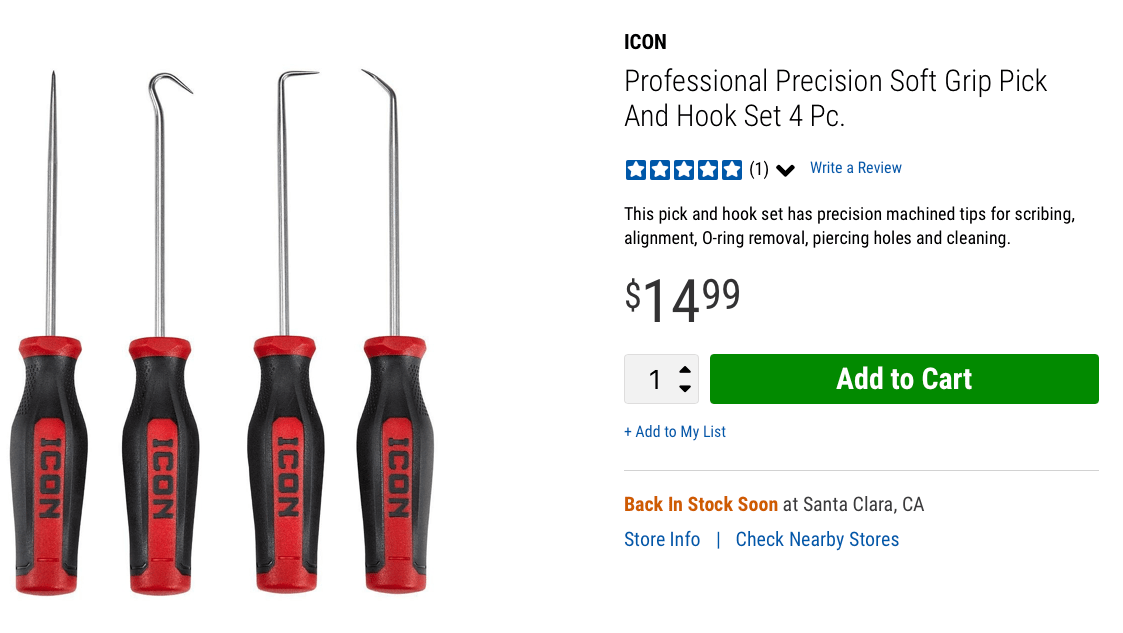Screen dimensions: 1123x633
Task: Click the Add to Cart button
Action: coord(903,379)
